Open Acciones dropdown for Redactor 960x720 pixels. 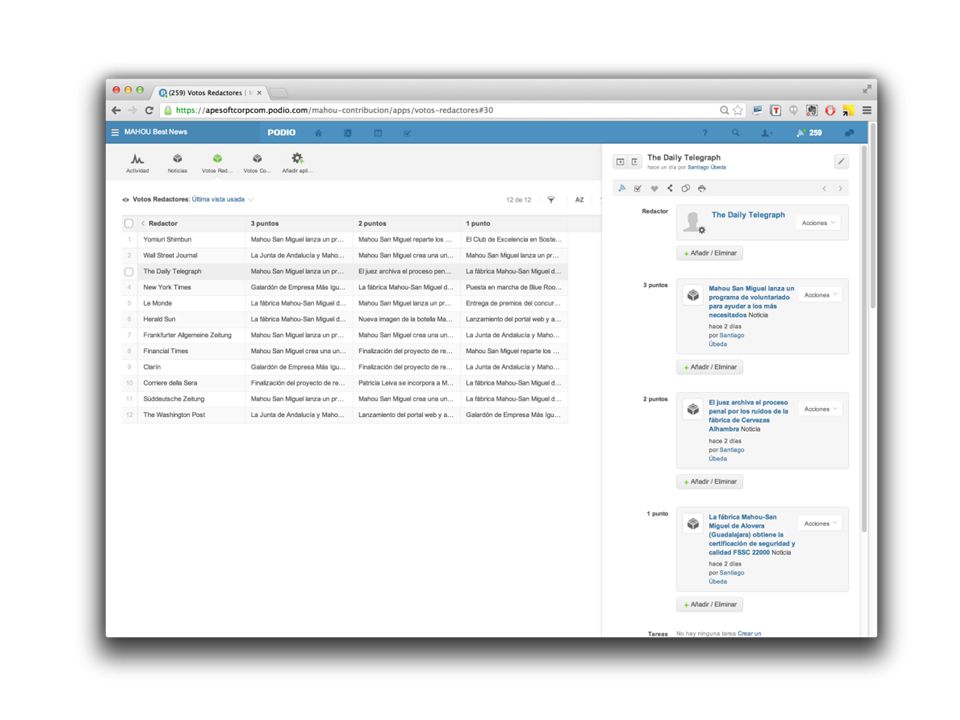pos(819,223)
